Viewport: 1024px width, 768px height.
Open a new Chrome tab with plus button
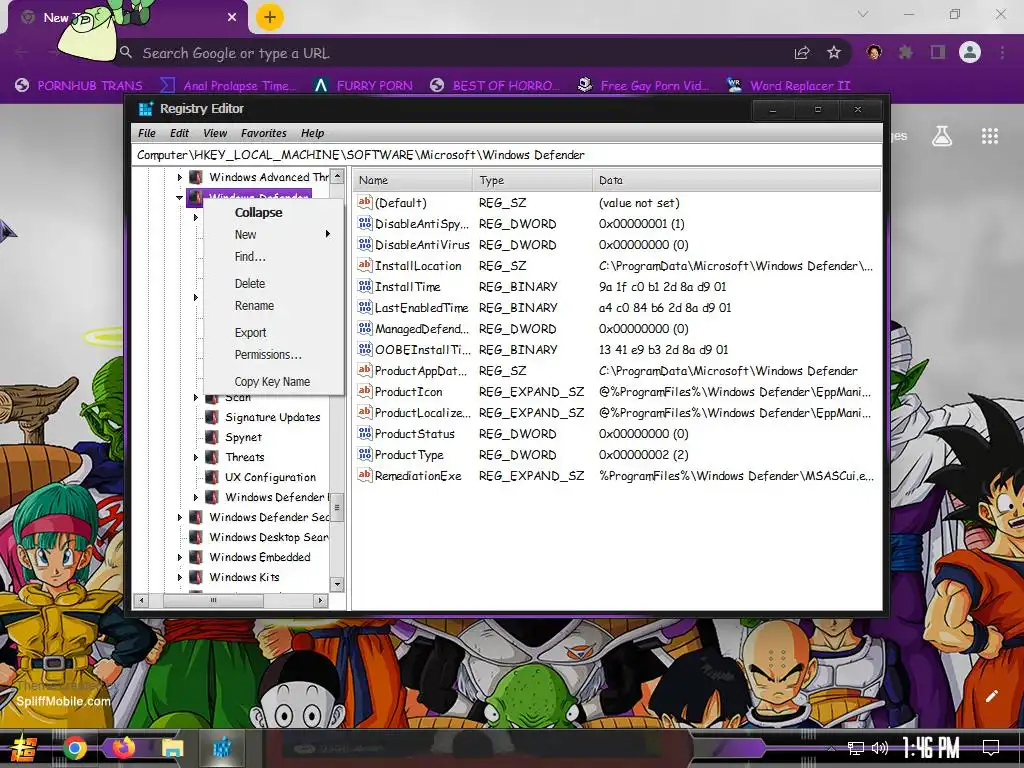(x=270, y=17)
